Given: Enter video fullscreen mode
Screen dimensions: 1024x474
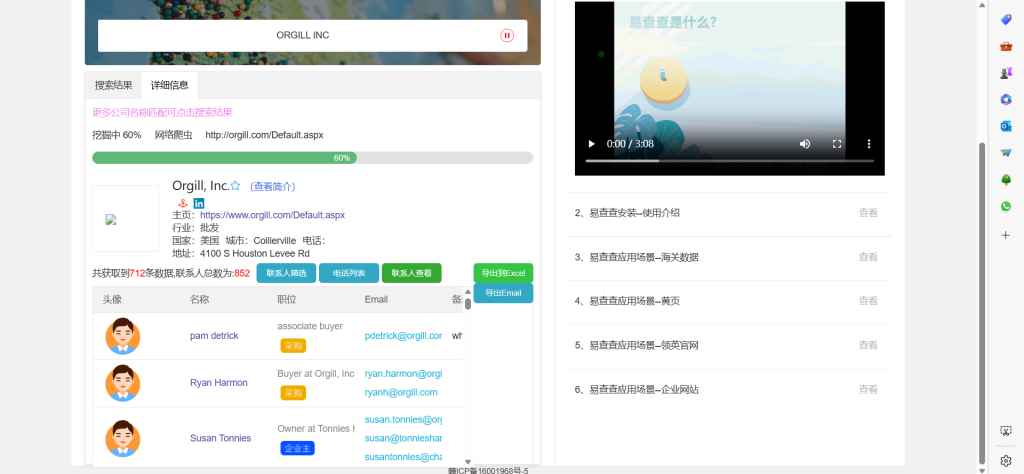Looking at the screenshot, I should coord(837,144).
